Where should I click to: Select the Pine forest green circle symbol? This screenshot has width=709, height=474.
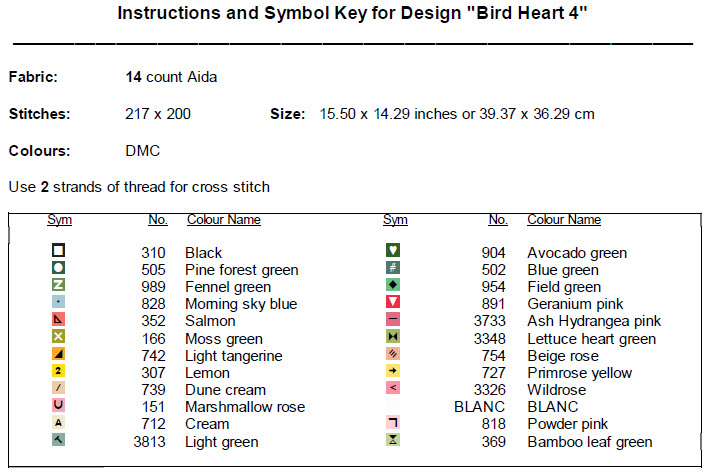tap(59, 268)
